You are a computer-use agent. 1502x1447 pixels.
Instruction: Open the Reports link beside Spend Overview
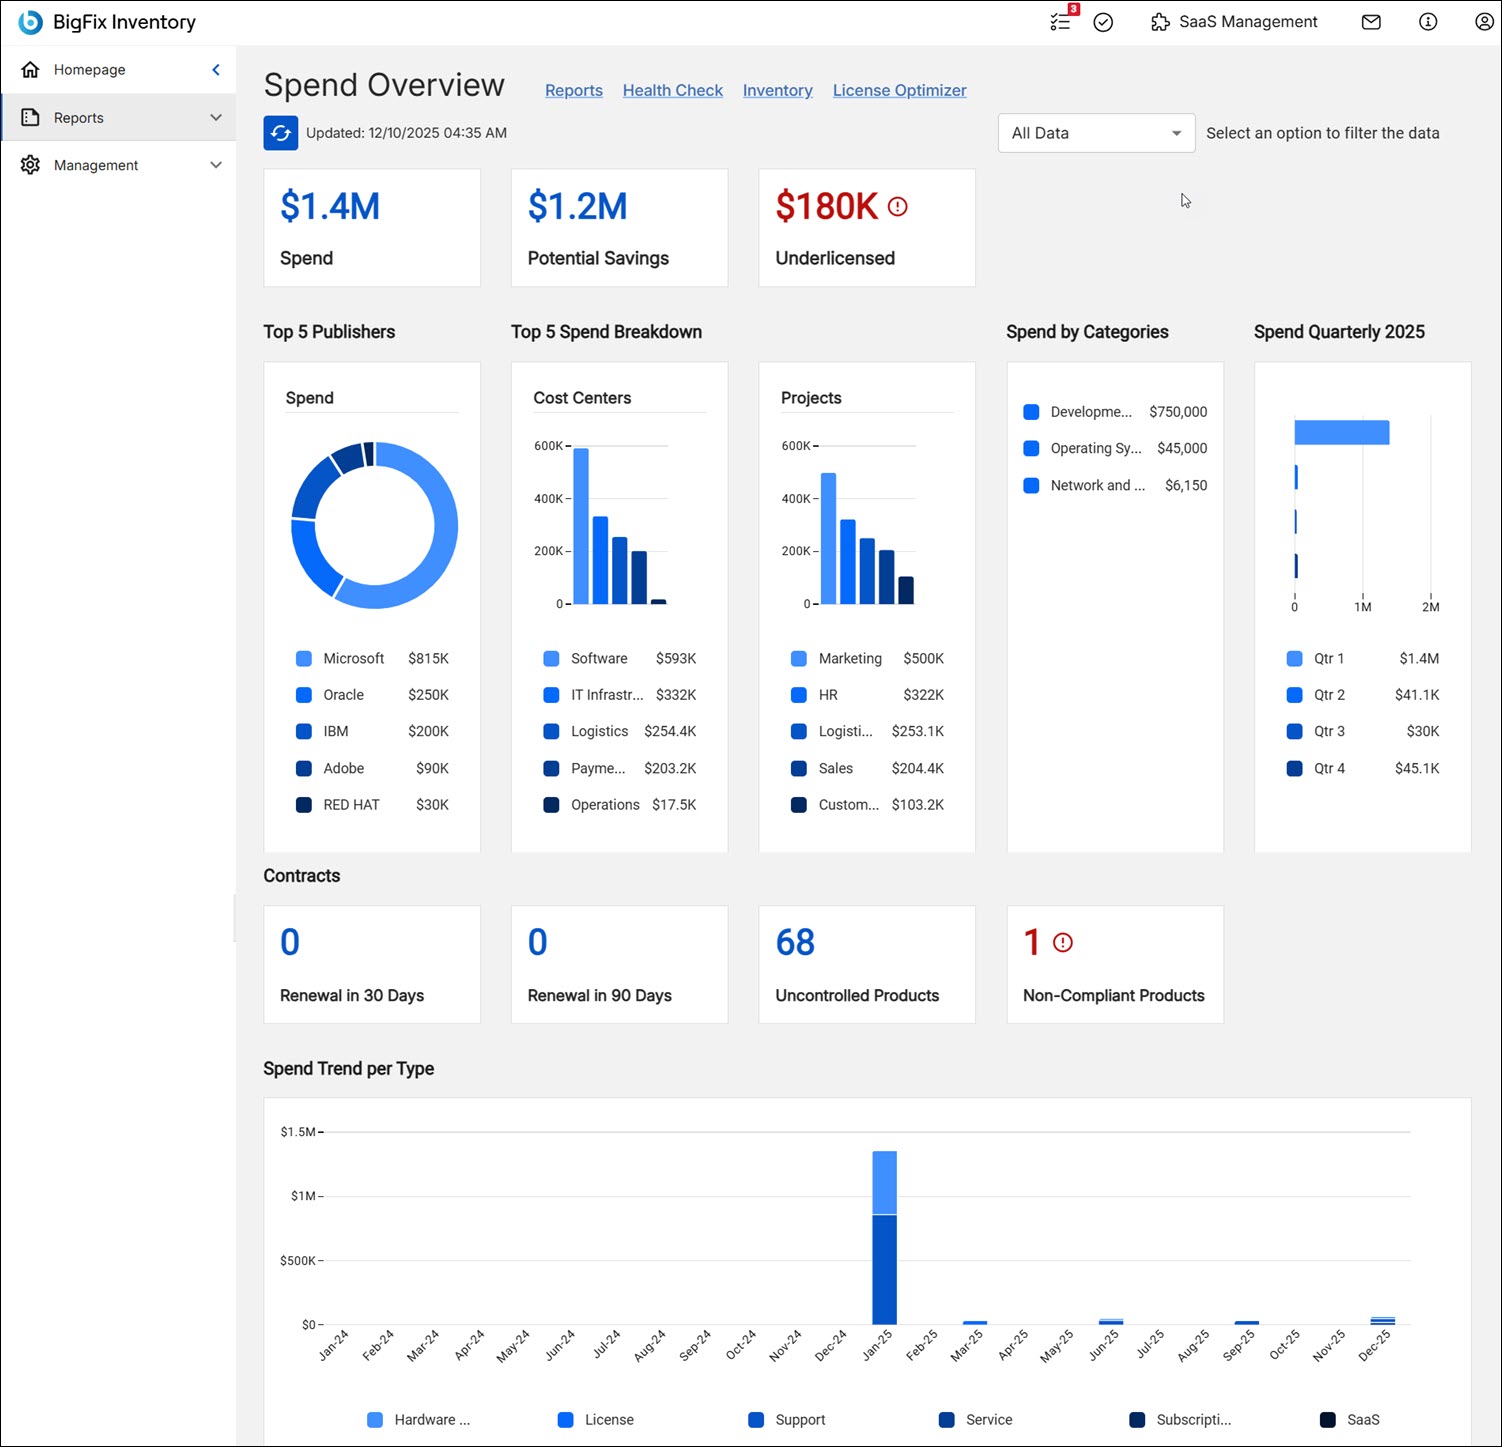(x=574, y=90)
